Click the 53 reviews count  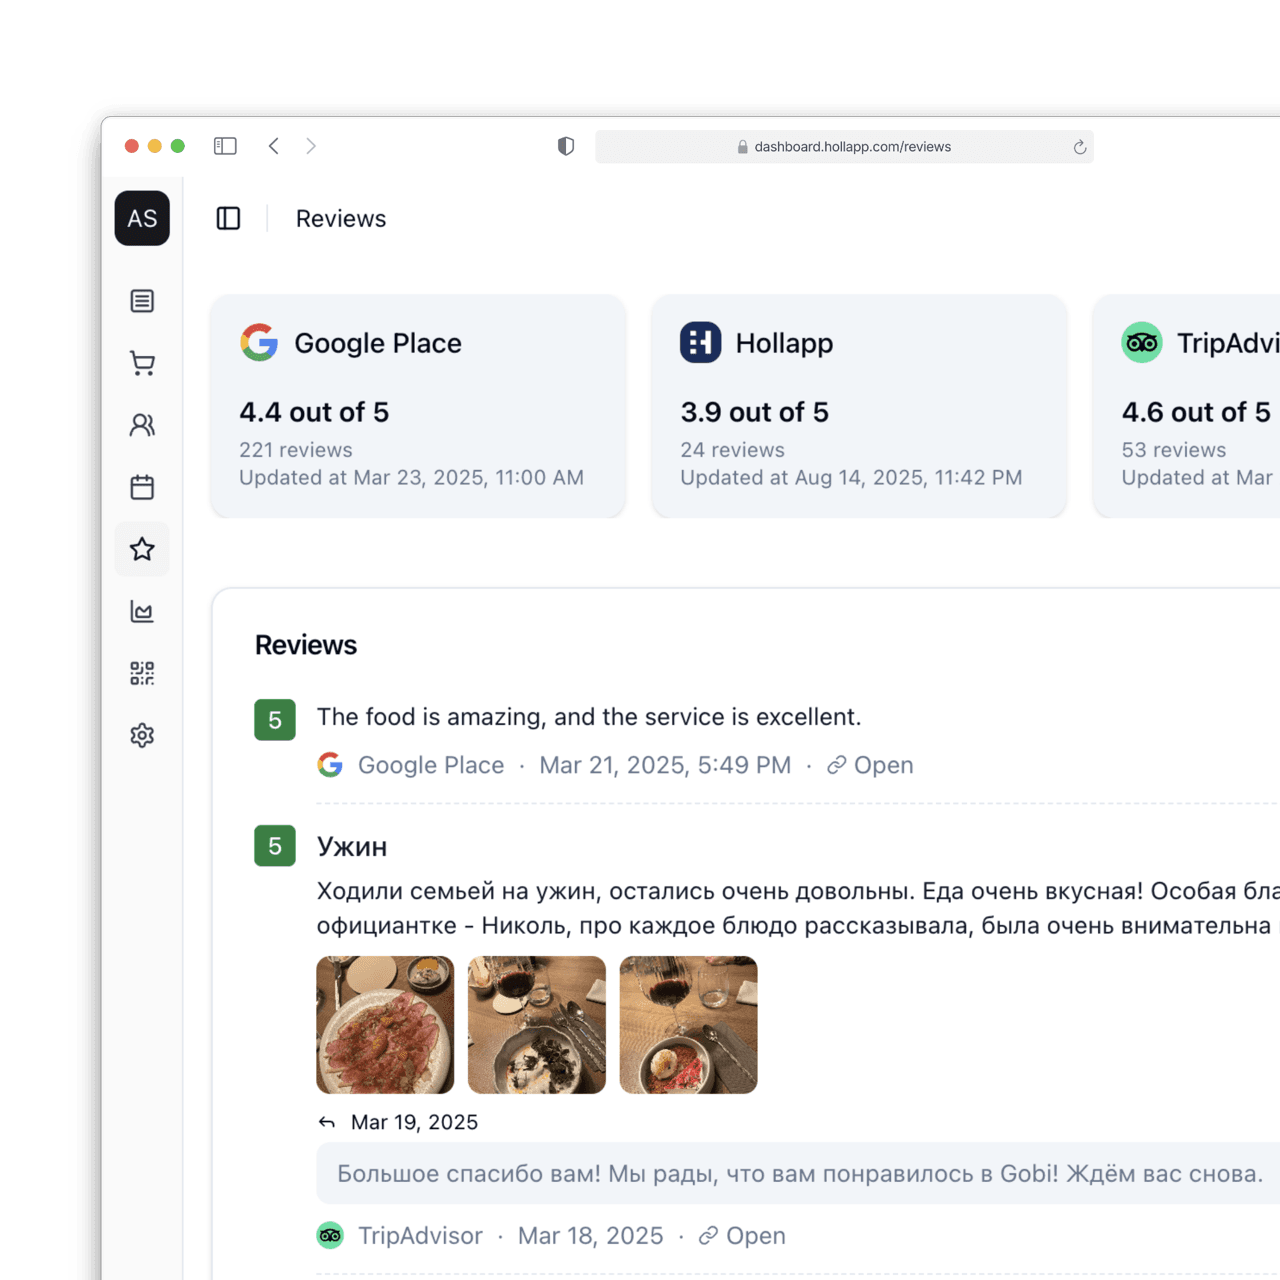pyautogui.click(x=1174, y=450)
